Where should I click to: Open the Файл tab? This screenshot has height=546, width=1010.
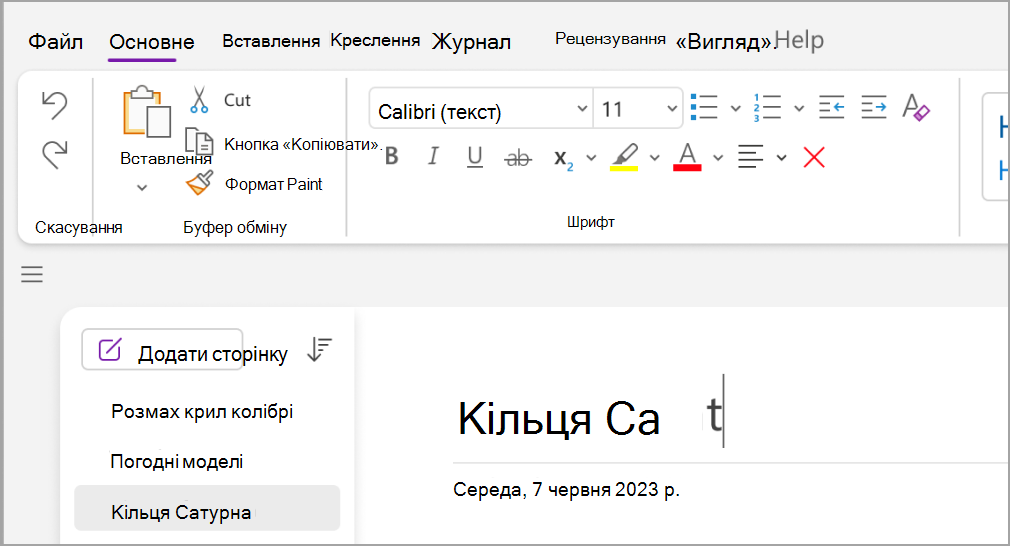[55, 42]
